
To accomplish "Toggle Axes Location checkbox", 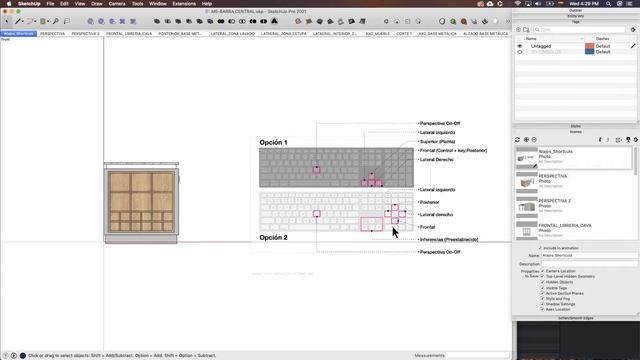I will [542, 309].
